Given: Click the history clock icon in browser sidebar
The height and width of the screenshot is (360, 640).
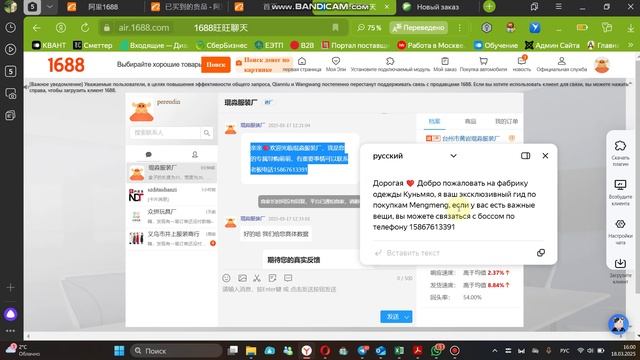Looking at the screenshot, I should (x=11, y=28).
